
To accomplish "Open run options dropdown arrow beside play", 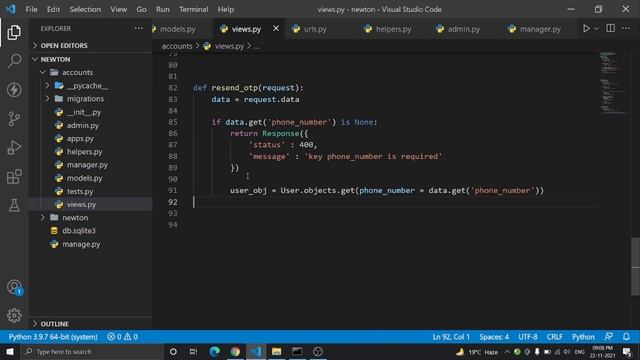I will (x=596, y=29).
